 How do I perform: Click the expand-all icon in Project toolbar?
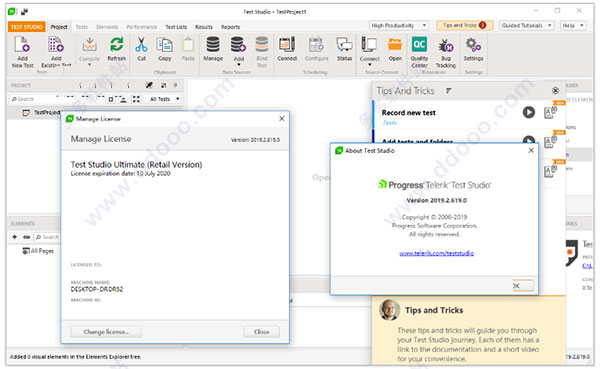tap(136, 99)
